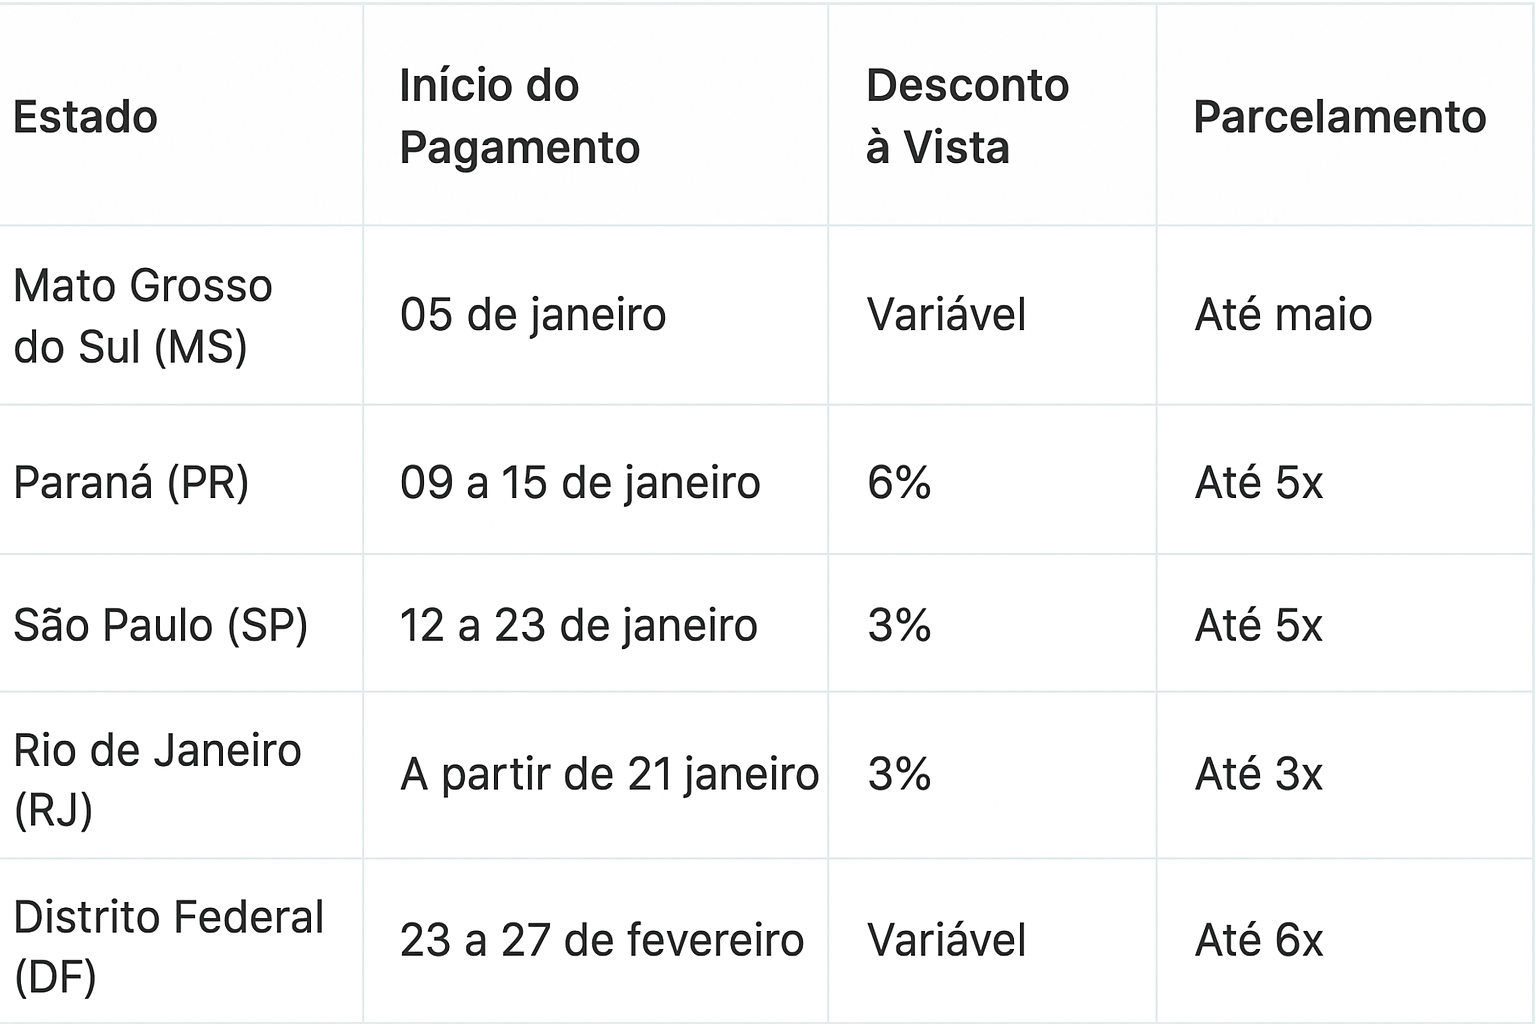Click the Distrito Federal (DF) cell
The image size is (1536, 1024).
[x=168, y=945]
